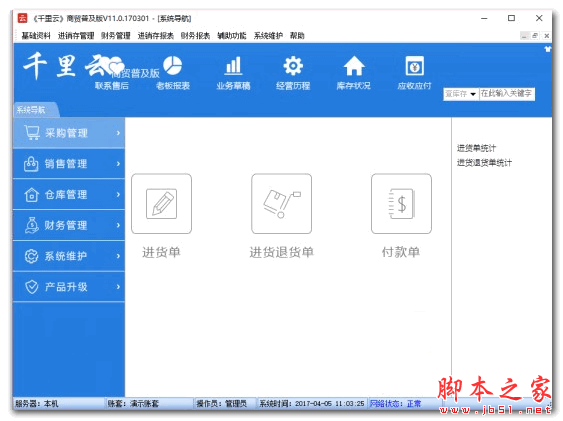Open 经营历程 gear icon
563x421 pixels.
(x=293, y=66)
